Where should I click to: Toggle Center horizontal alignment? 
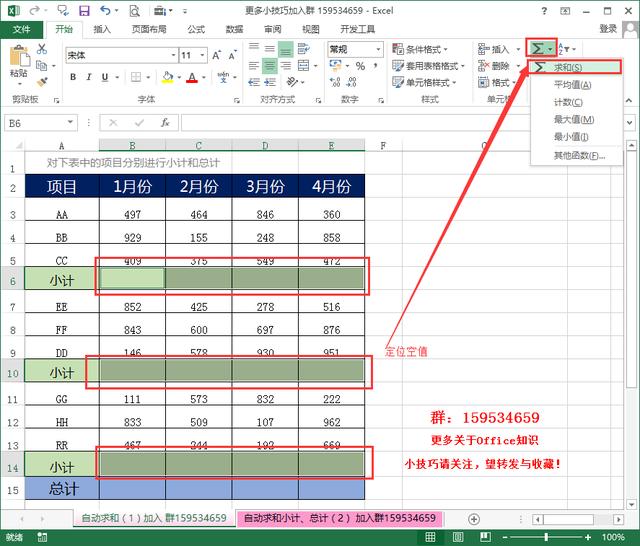[269, 66]
